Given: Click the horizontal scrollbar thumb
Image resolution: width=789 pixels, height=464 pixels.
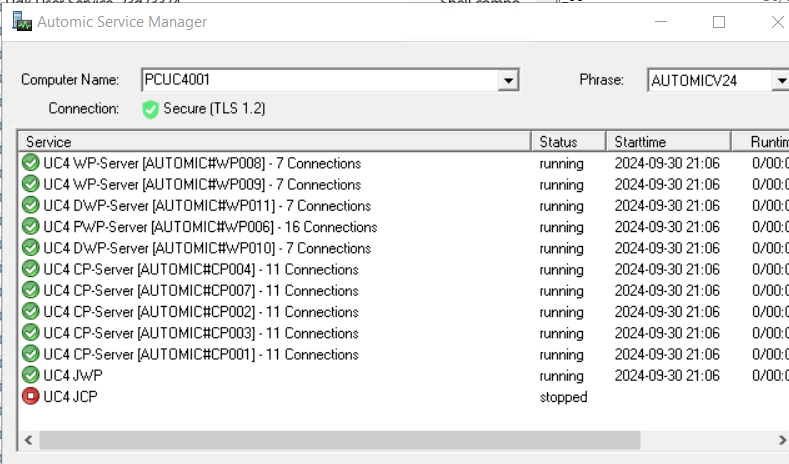Looking at the screenshot, I should coord(340,440).
